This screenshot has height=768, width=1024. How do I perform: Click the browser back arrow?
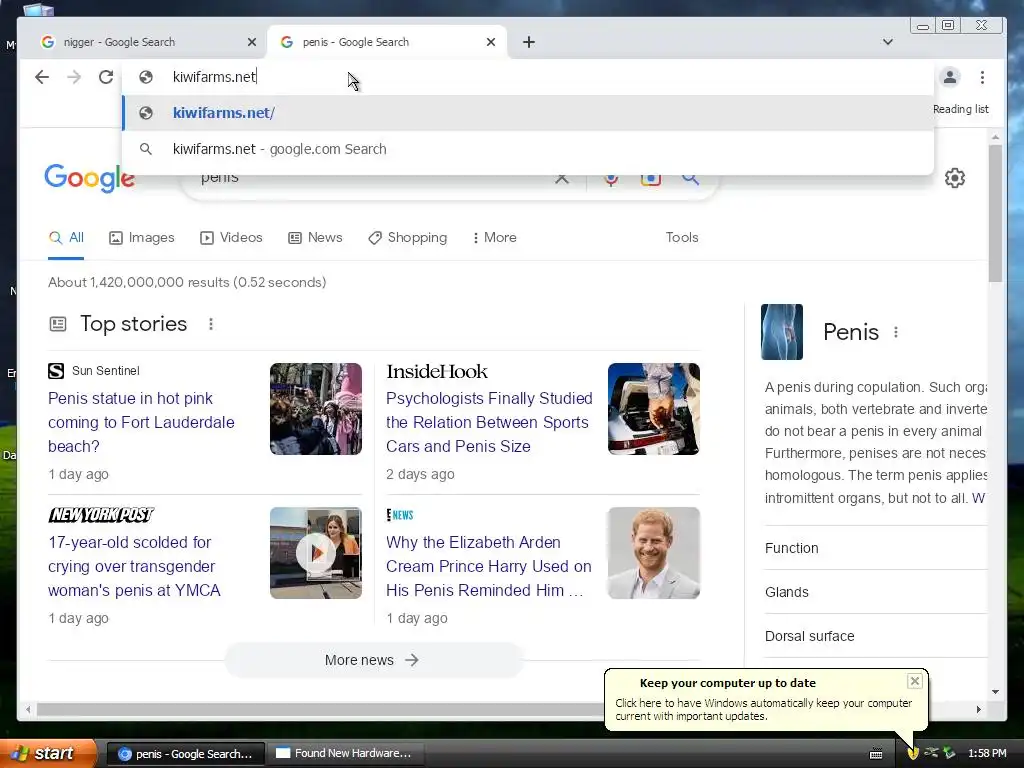pyautogui.click(x=42, y=77)
